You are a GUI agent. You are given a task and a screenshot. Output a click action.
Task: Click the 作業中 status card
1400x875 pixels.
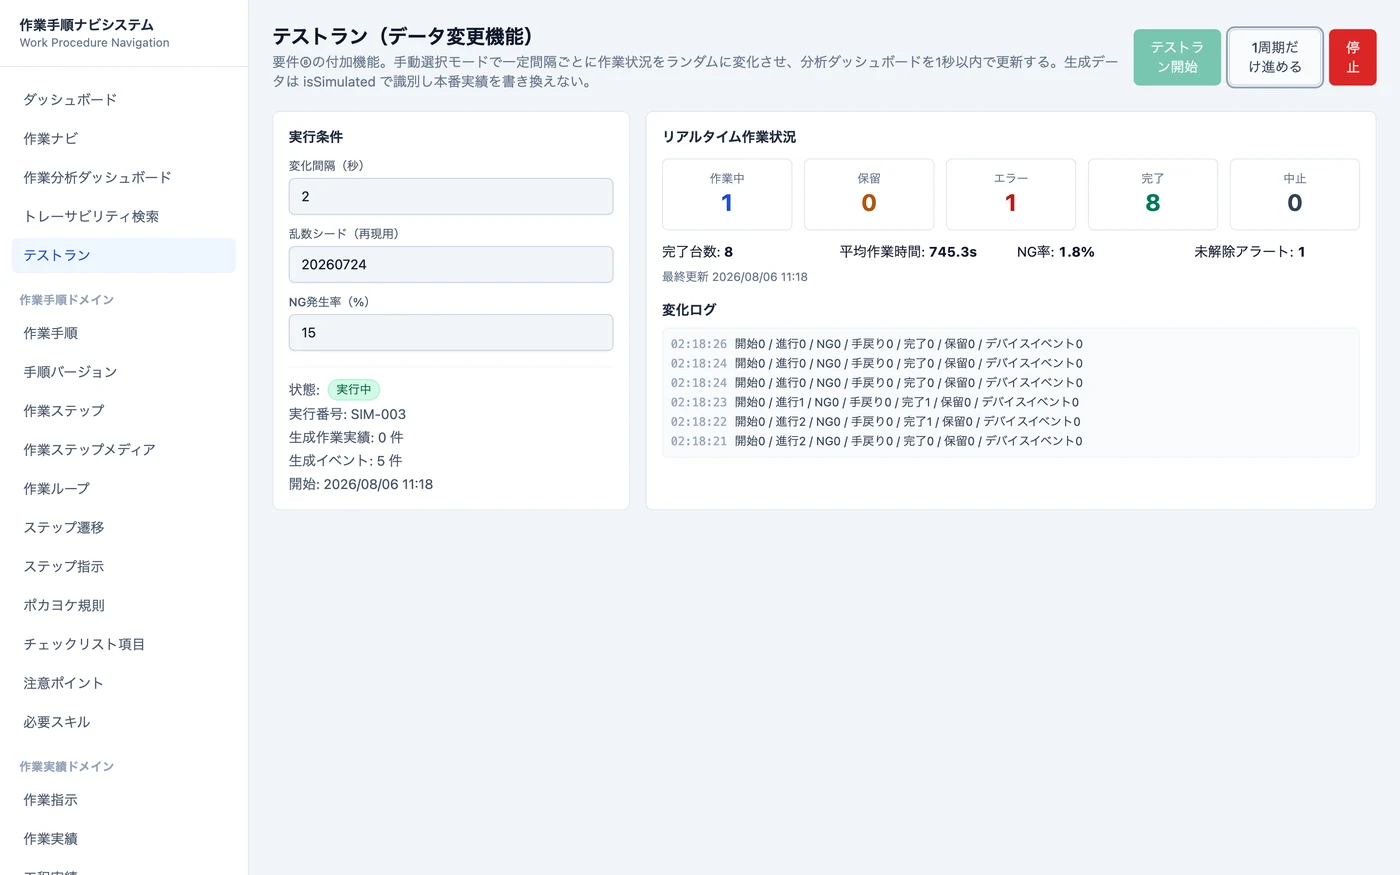727,194
